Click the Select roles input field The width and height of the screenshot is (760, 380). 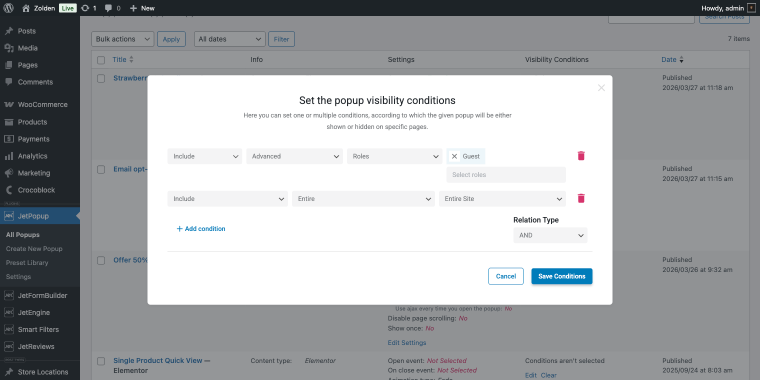506,174
